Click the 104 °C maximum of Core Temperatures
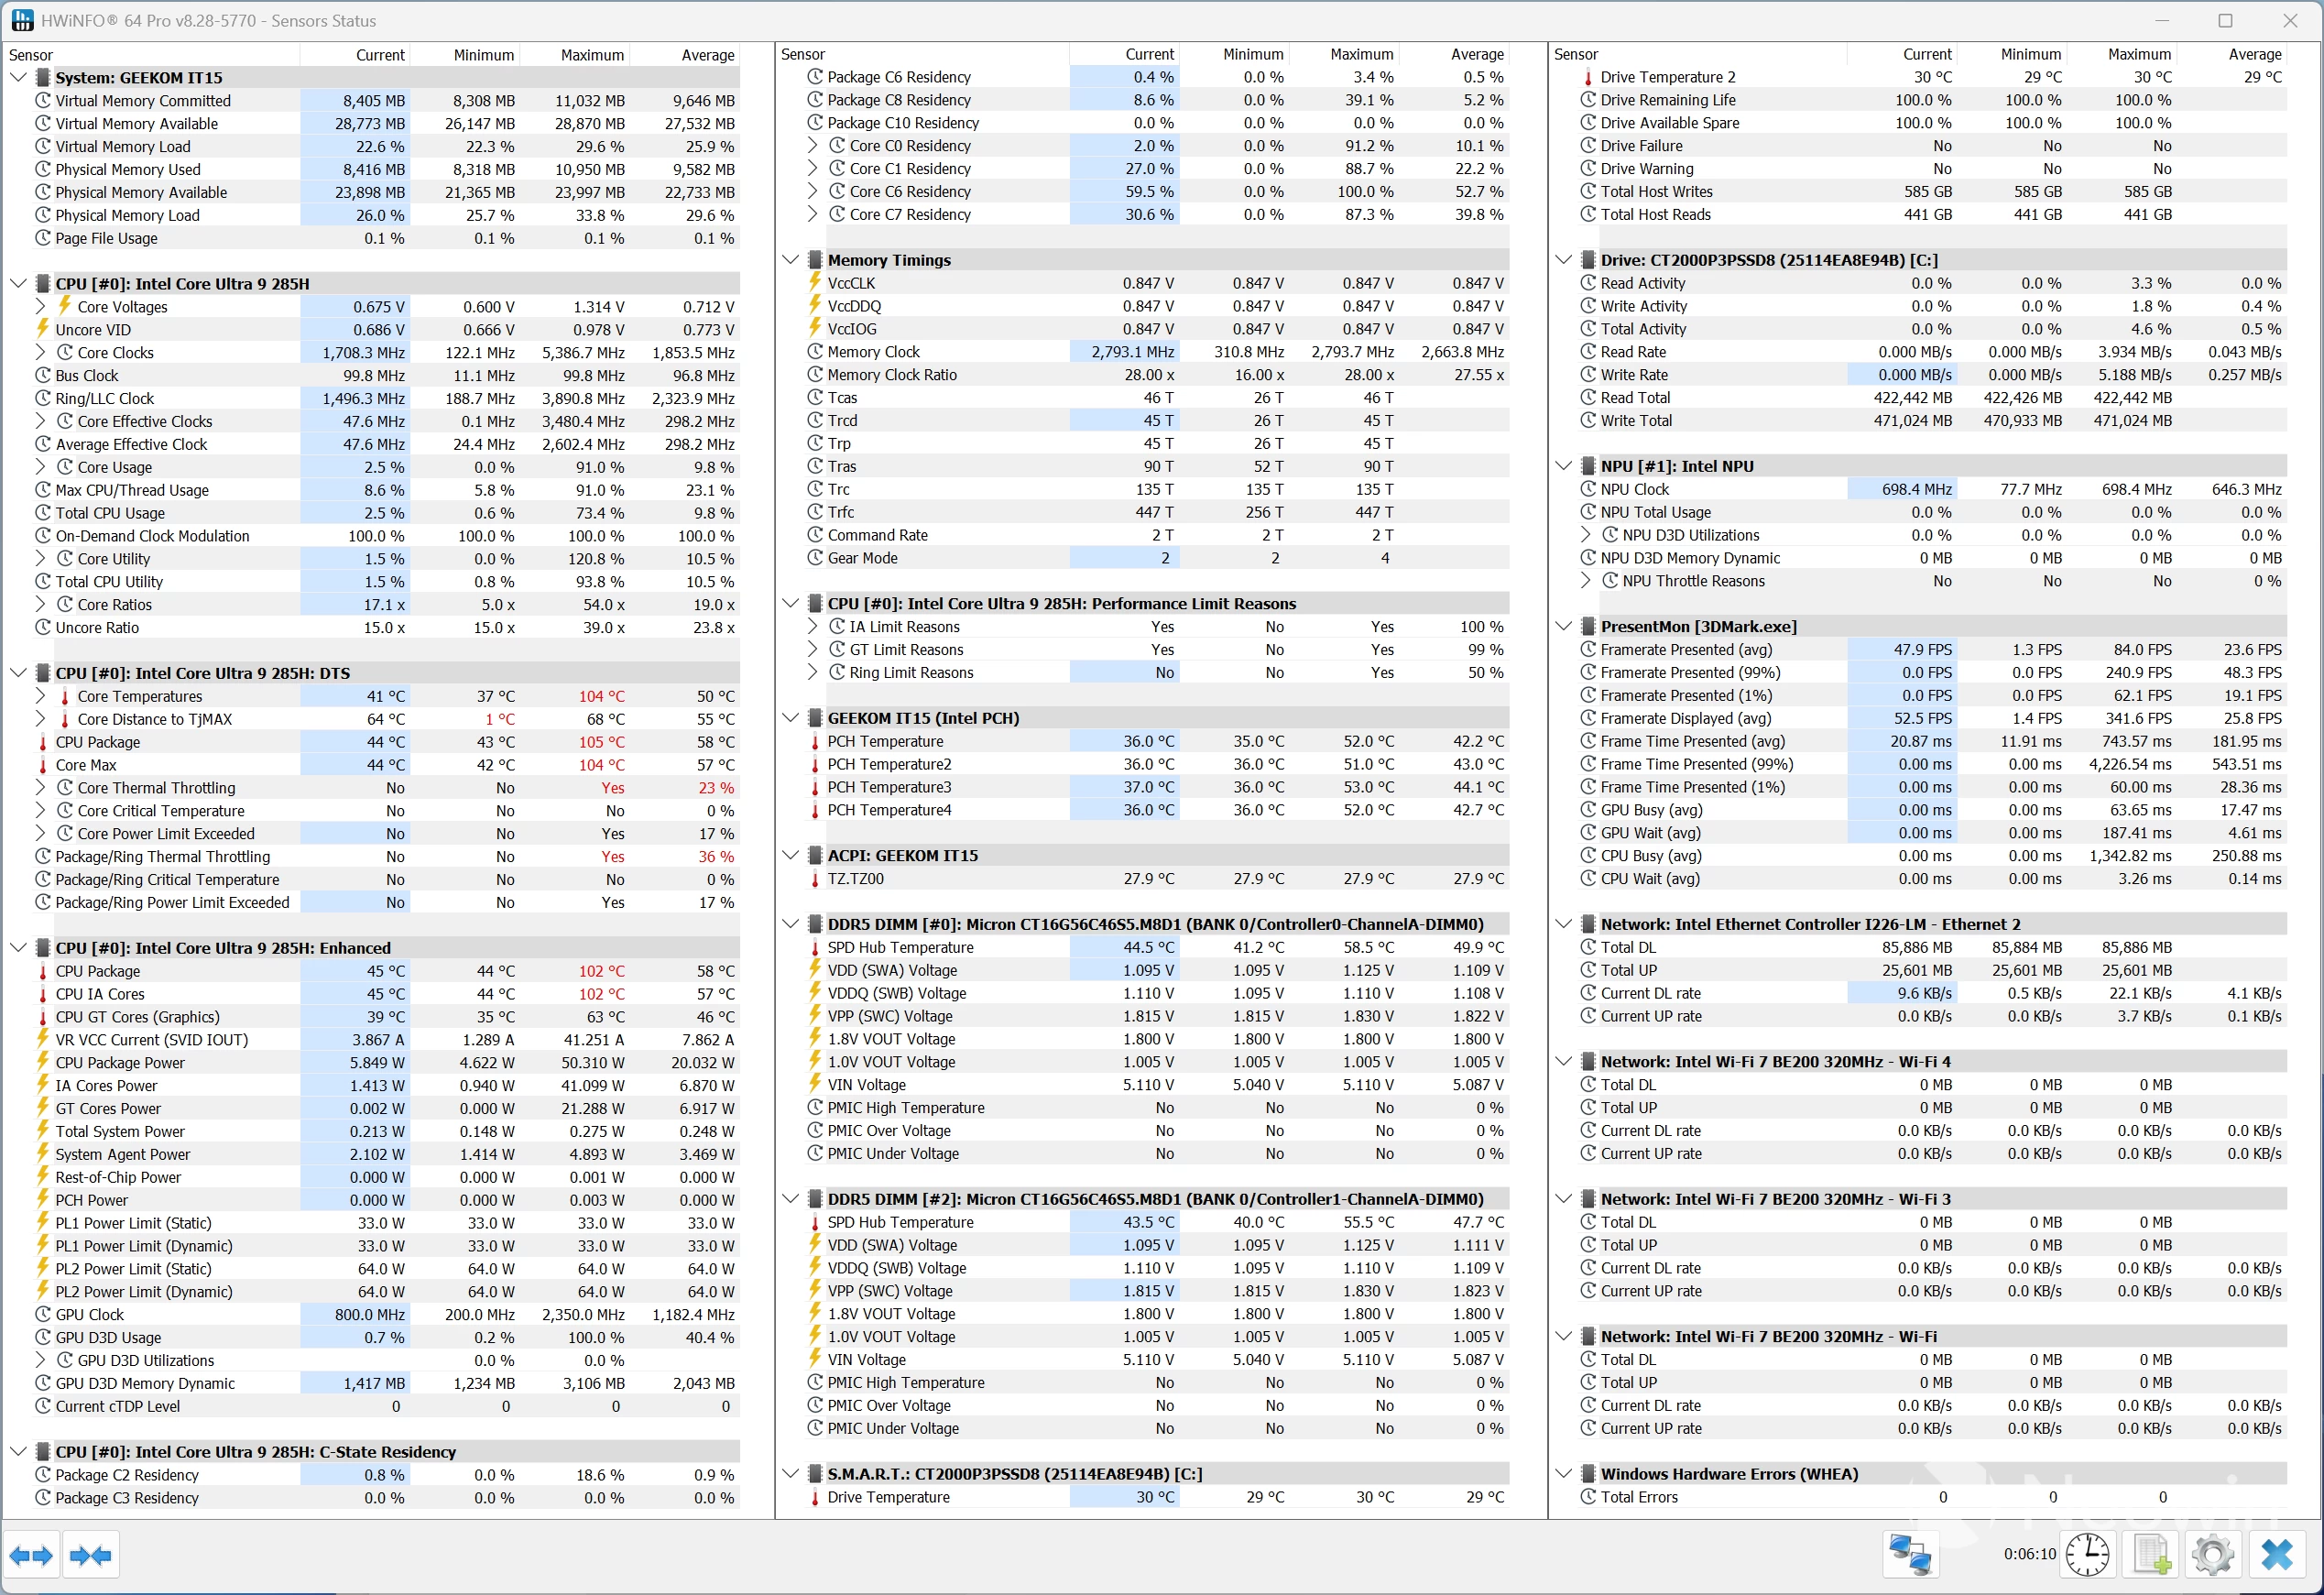 pos(601,696)
